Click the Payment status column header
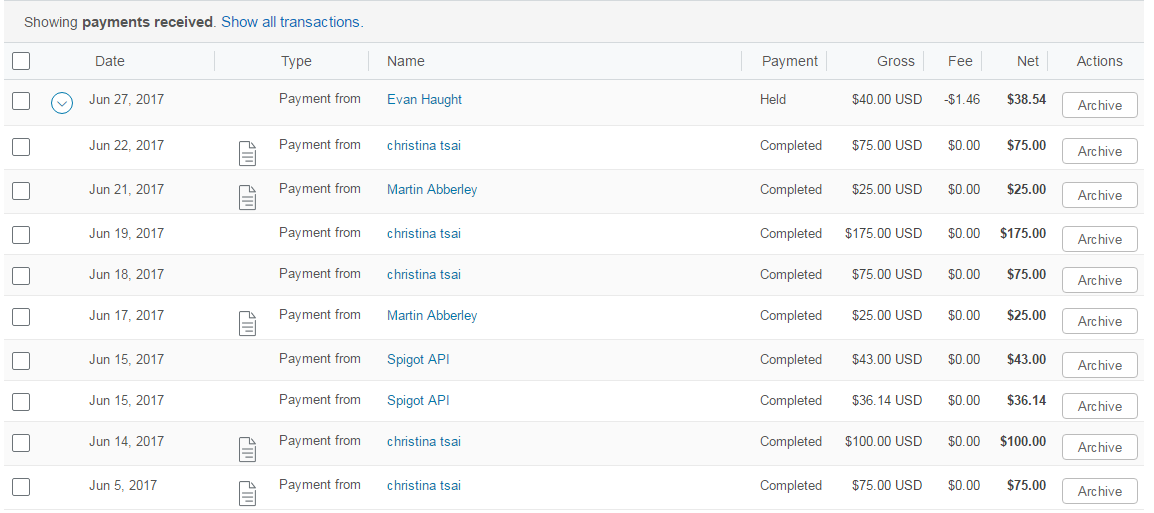 (790, 61)
